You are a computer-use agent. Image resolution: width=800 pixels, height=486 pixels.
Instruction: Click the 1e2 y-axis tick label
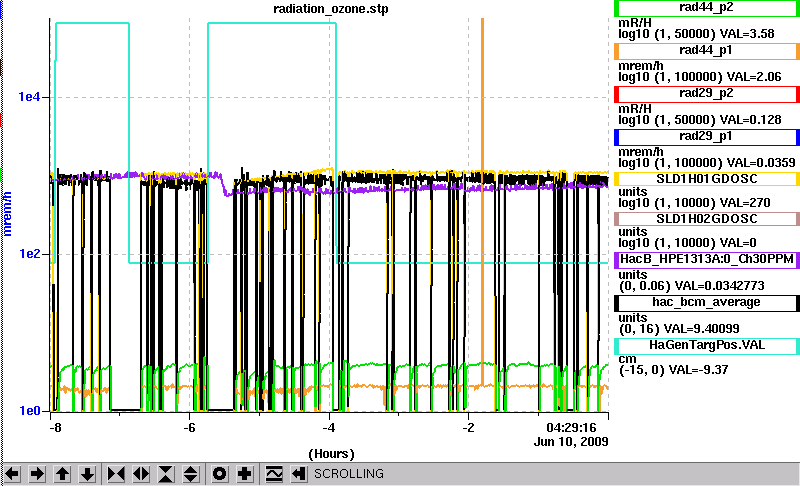tap(29, 253)
